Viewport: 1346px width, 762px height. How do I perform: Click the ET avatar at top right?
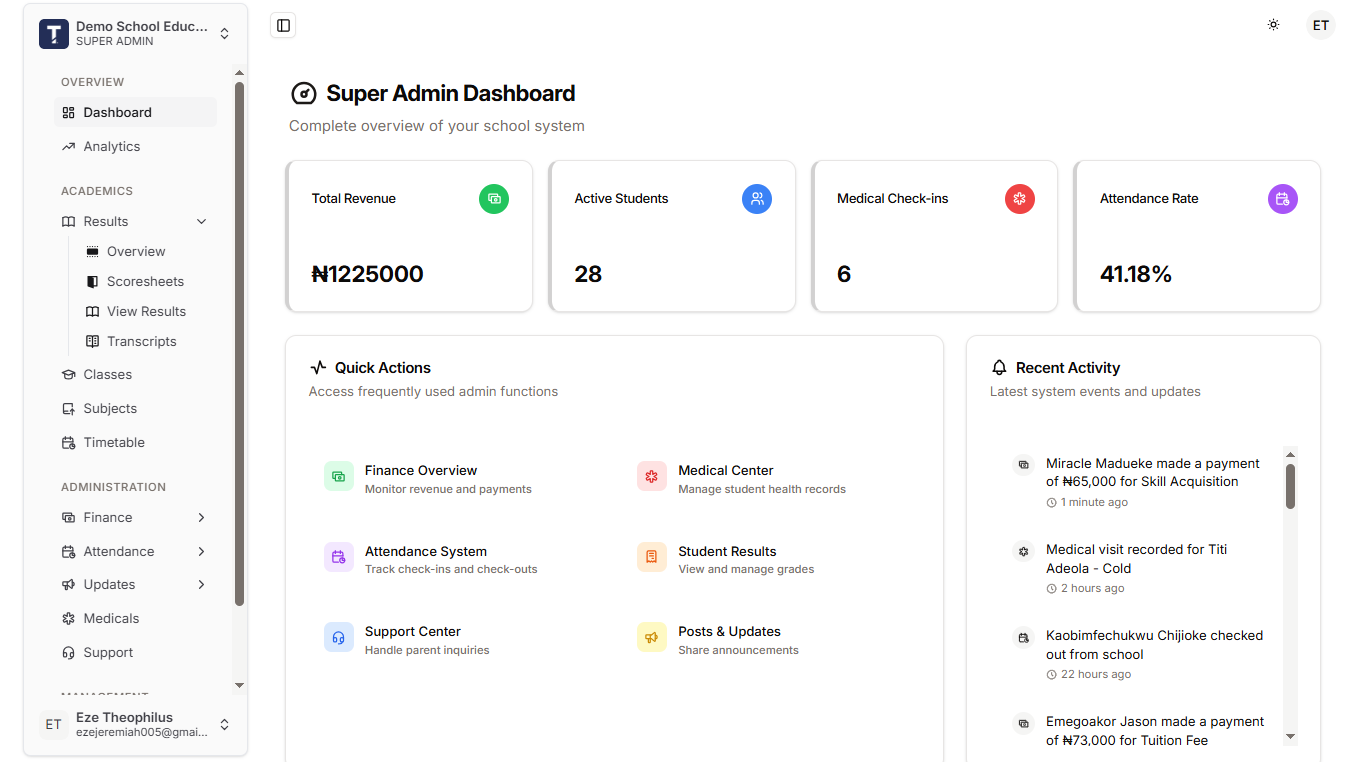(1321, 24)
